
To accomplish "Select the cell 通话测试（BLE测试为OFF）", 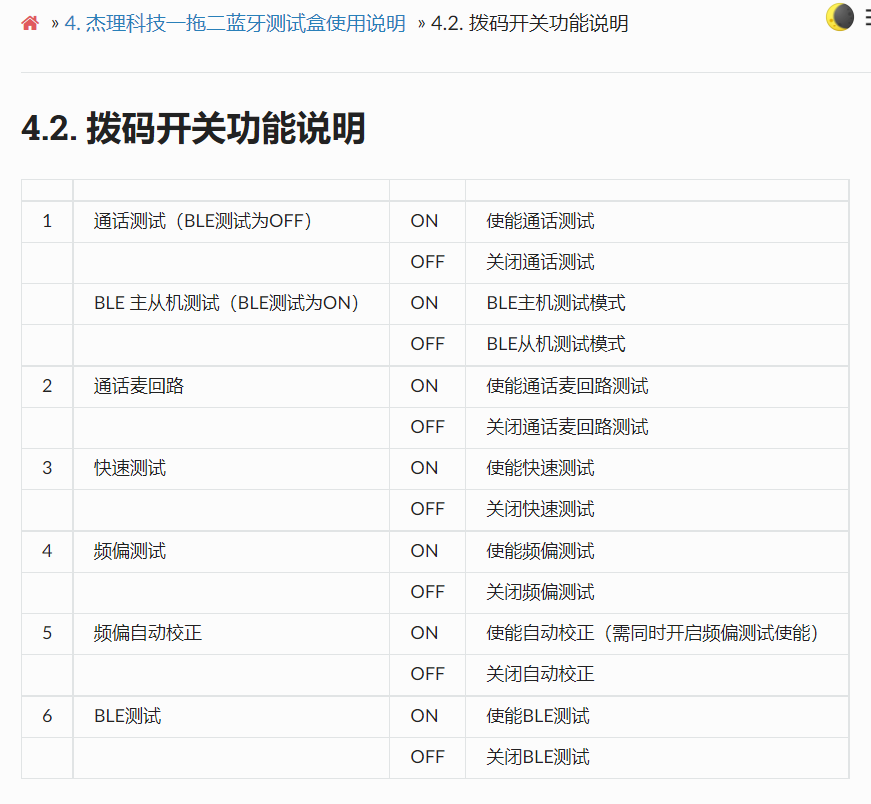I will pyautogui.click(x=231, y=221).
